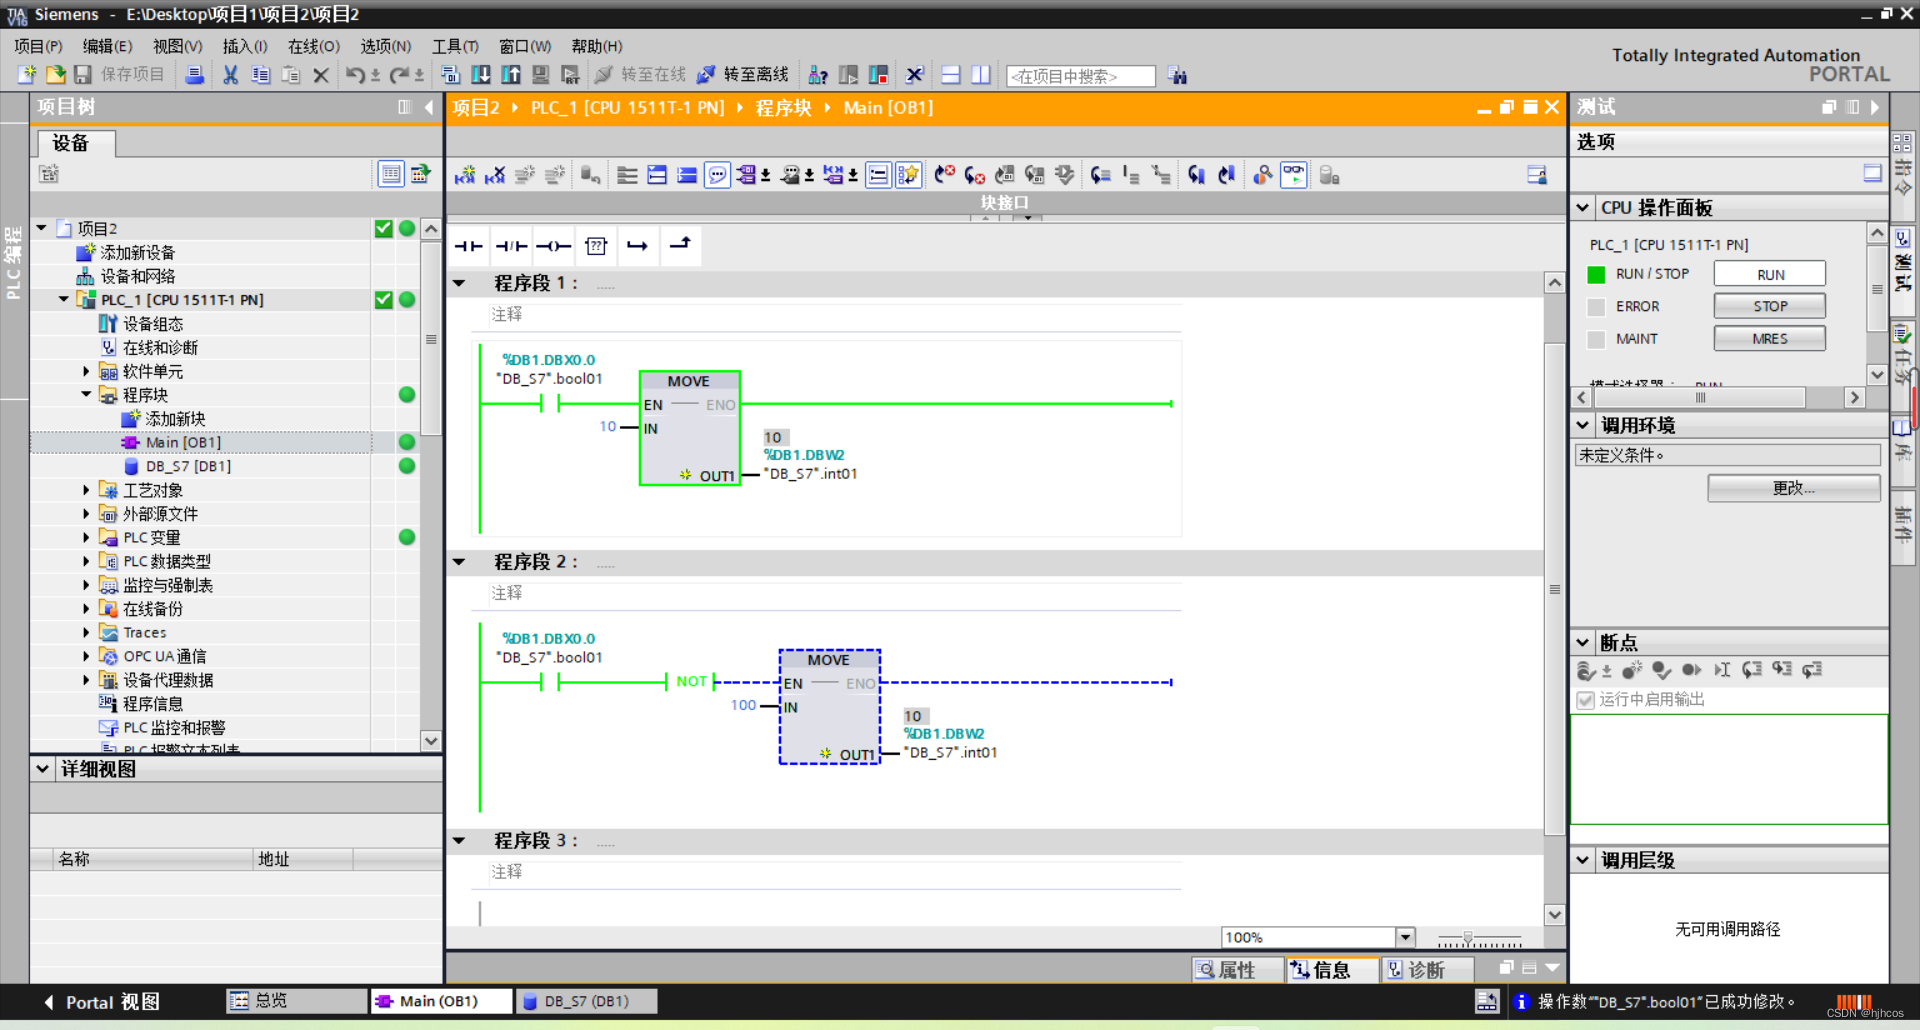This screenshot has width=1920, height=1030.
Task: Click the cut scissors icon
Action: (x=231, y=75)
